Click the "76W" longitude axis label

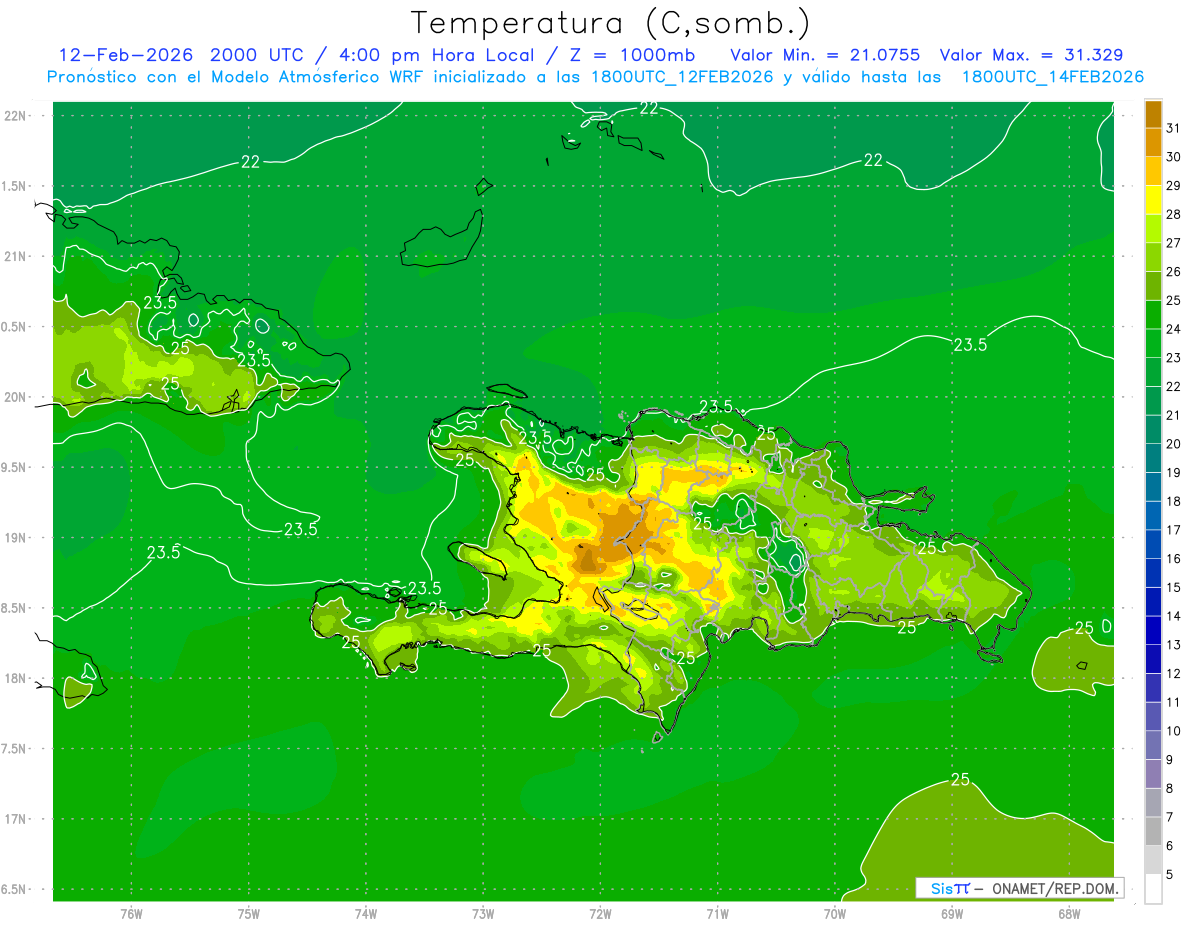pyautogui.click(x=131, y=913)
